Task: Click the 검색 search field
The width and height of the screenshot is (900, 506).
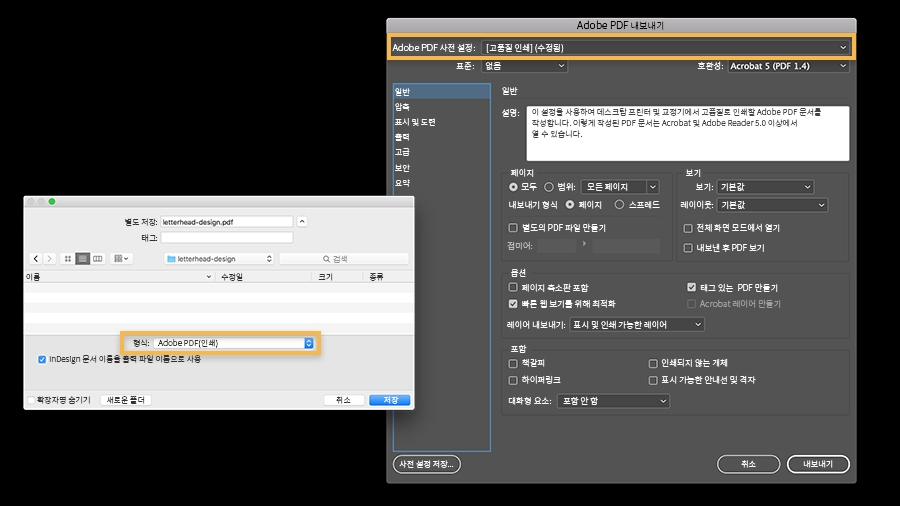Action: pos(344,259)
